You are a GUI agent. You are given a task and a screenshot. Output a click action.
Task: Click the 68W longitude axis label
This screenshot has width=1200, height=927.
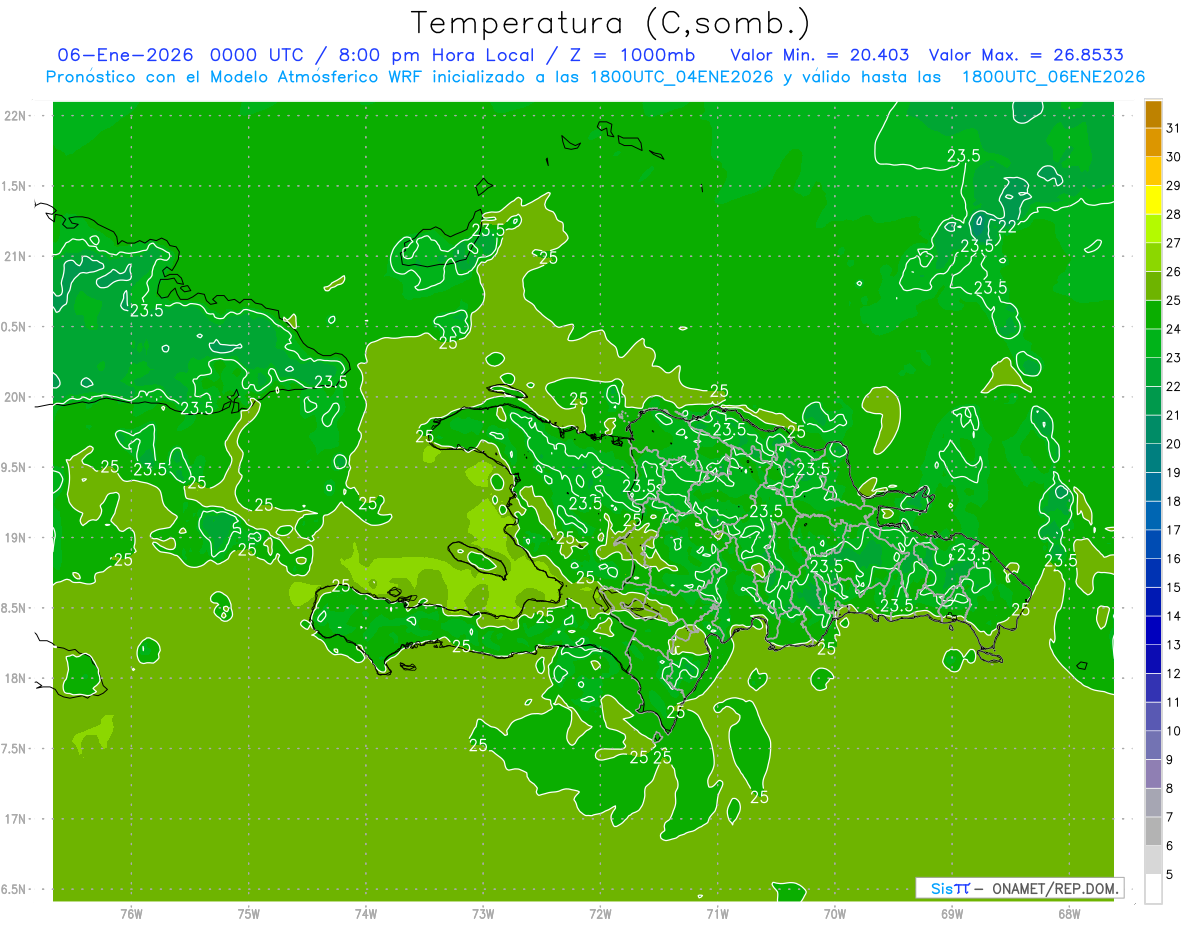click(x=1069, y=914)
